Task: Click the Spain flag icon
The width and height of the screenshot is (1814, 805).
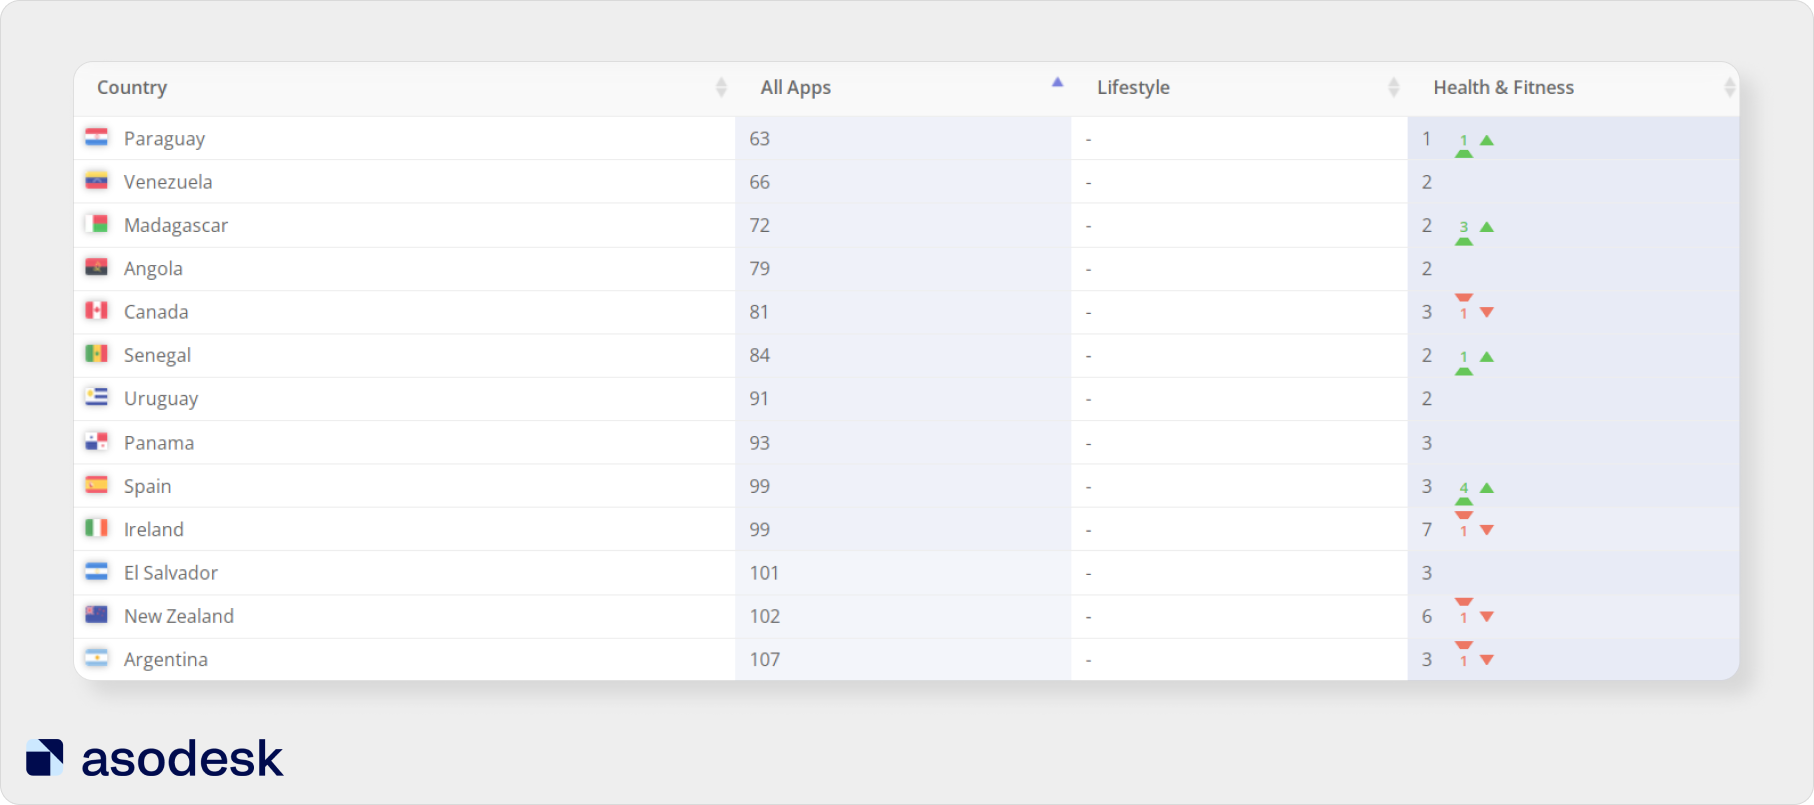Action: (96, 485)
